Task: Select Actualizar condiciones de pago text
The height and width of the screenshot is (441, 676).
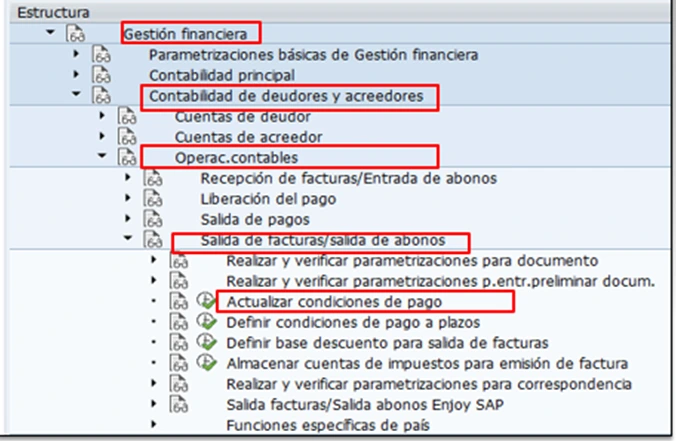Action: pyautogui.click(x=334, y=302)
